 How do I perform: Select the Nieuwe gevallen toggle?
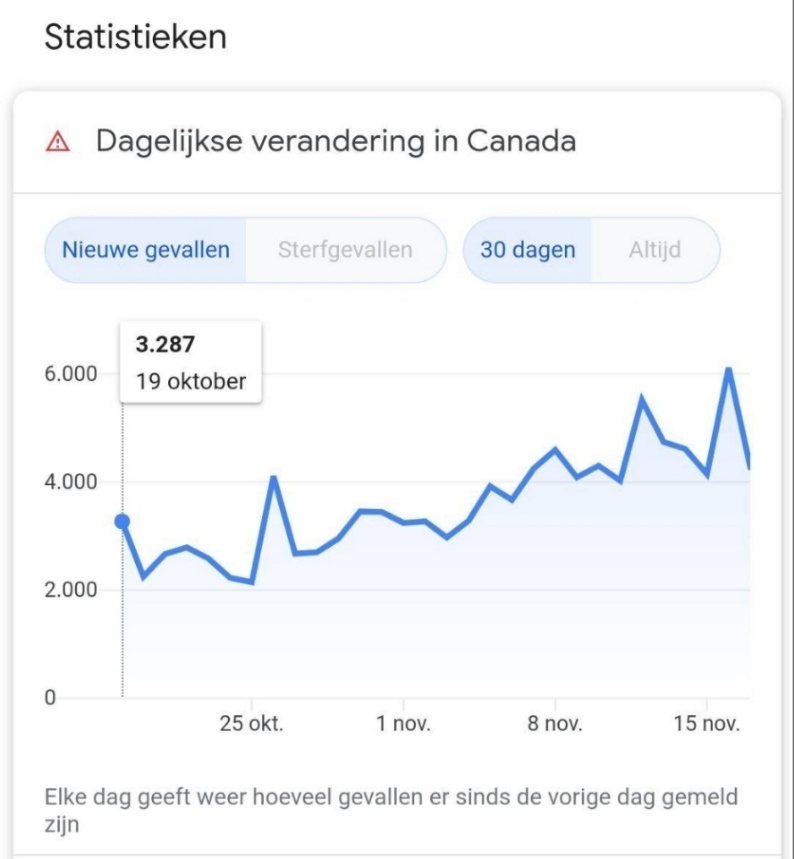click(x=146, y=250)
